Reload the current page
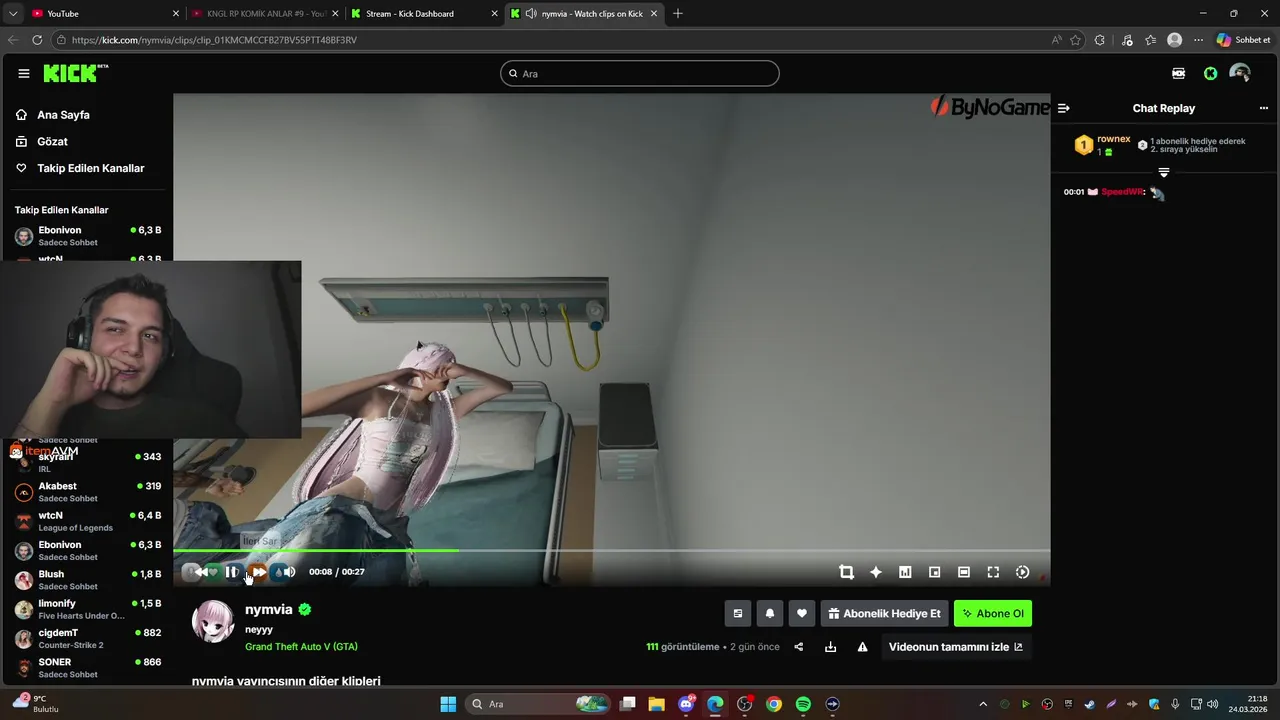Viewport: 1280px width, 720px height. (x=37, y=40)
